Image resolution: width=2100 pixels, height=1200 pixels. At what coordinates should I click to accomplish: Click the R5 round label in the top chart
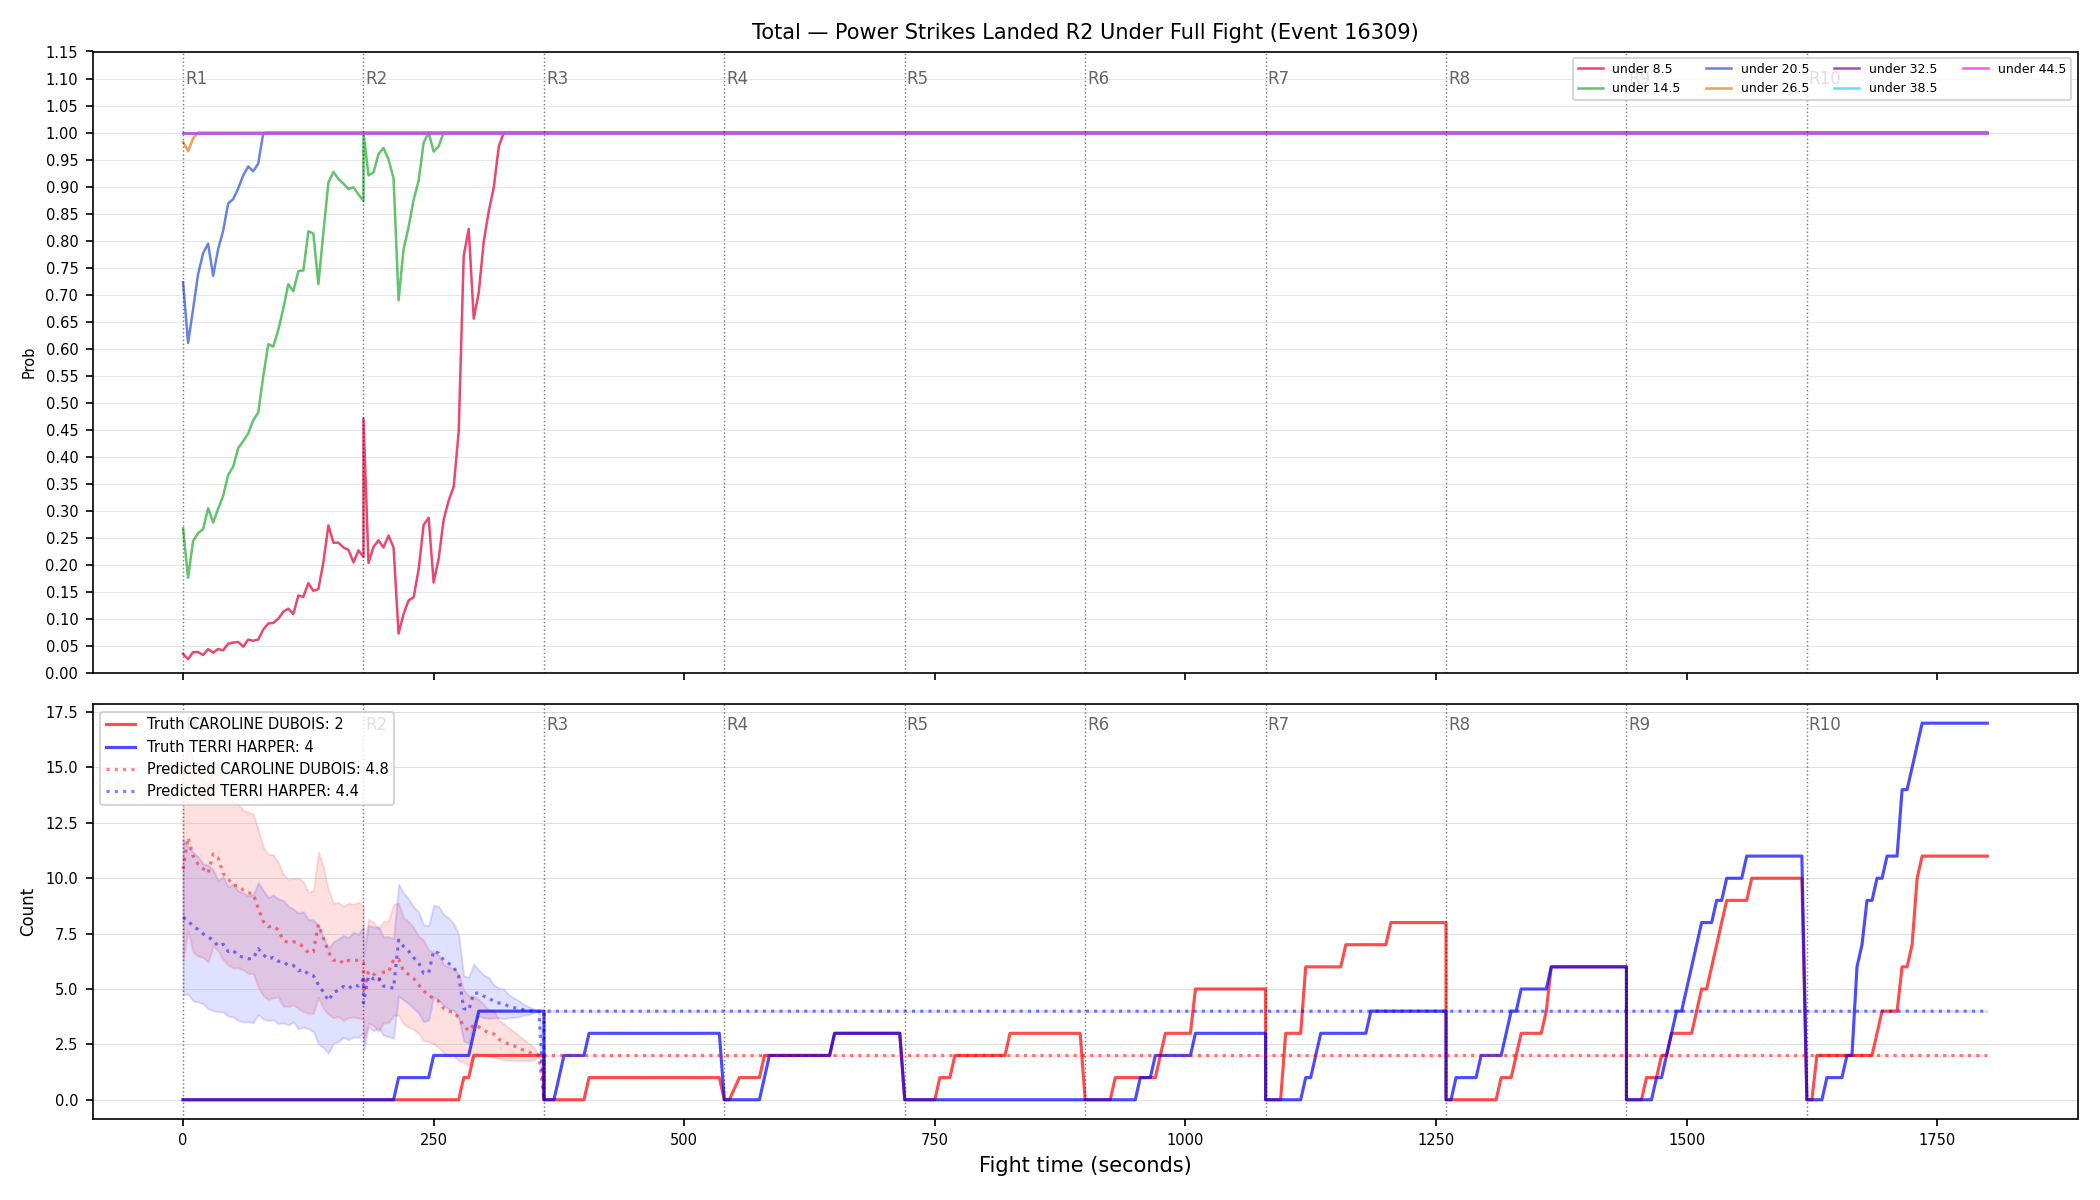pyautogui.click(x=917, y=78)
